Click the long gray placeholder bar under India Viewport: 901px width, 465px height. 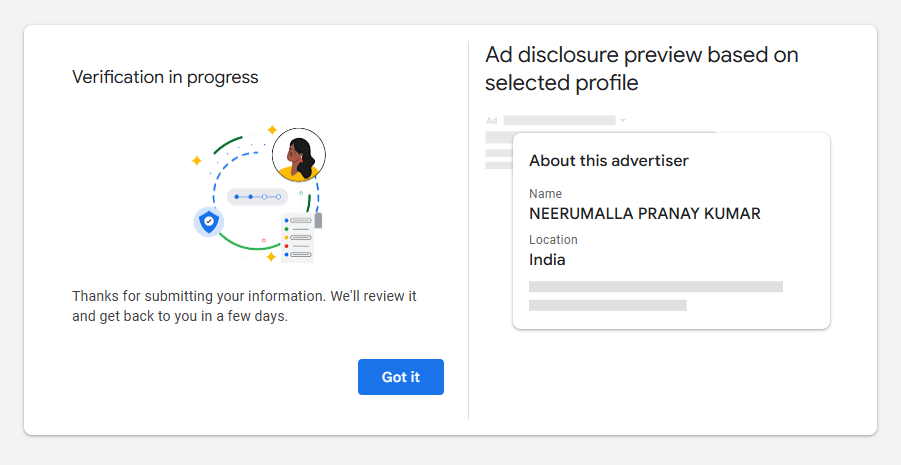(x=656, y=287)
